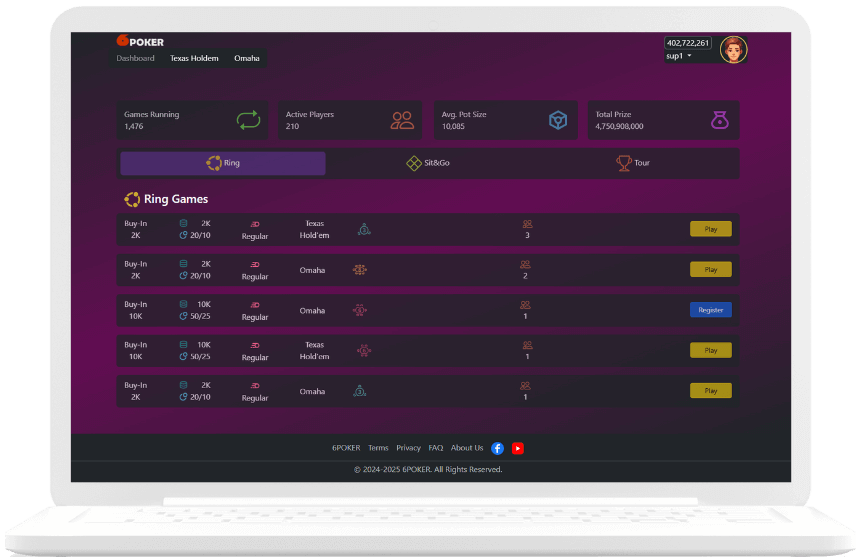Select Omaha in the top navigation
The width and height of the screenshot is (858, 557).
tap(246, 58)
